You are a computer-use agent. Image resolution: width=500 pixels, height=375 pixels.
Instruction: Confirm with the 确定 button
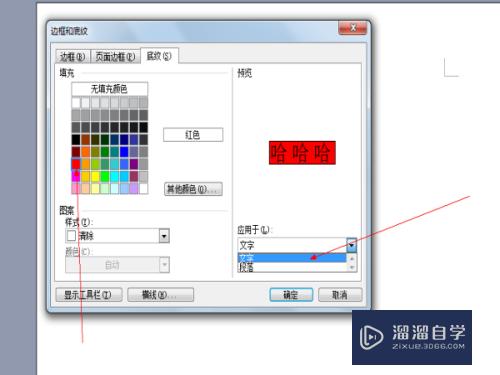click(x=291, y=295)
